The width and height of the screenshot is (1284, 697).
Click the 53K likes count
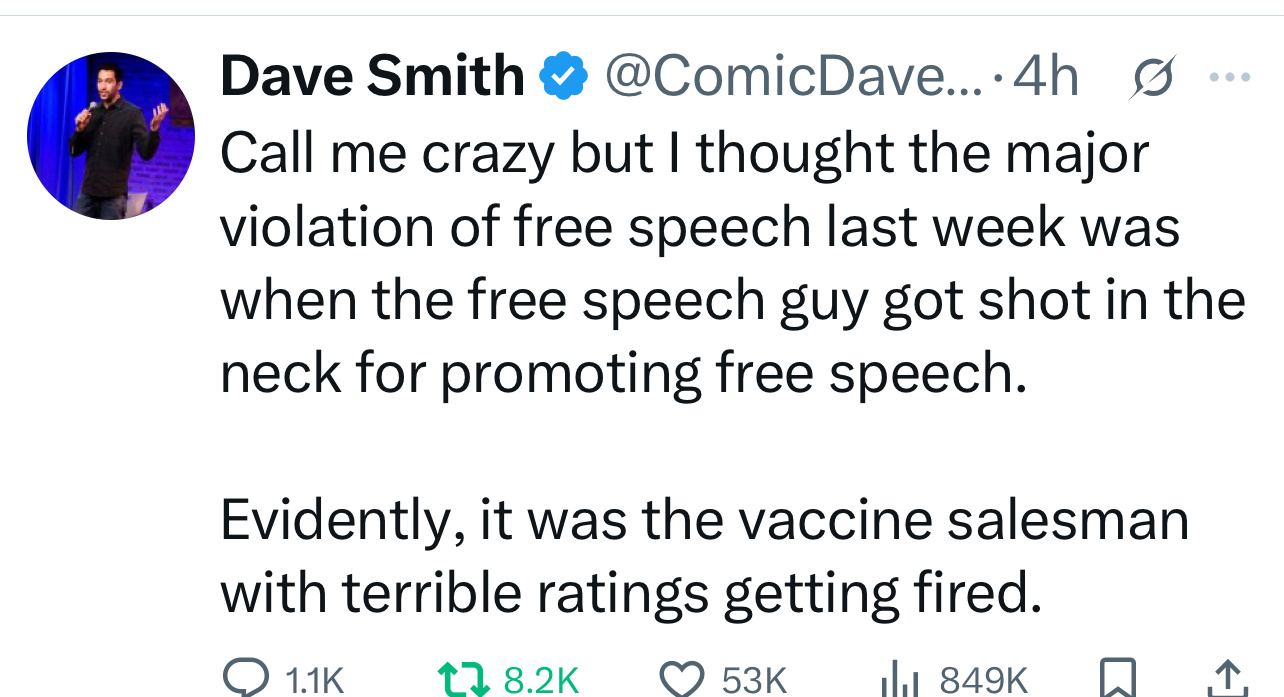754,681
